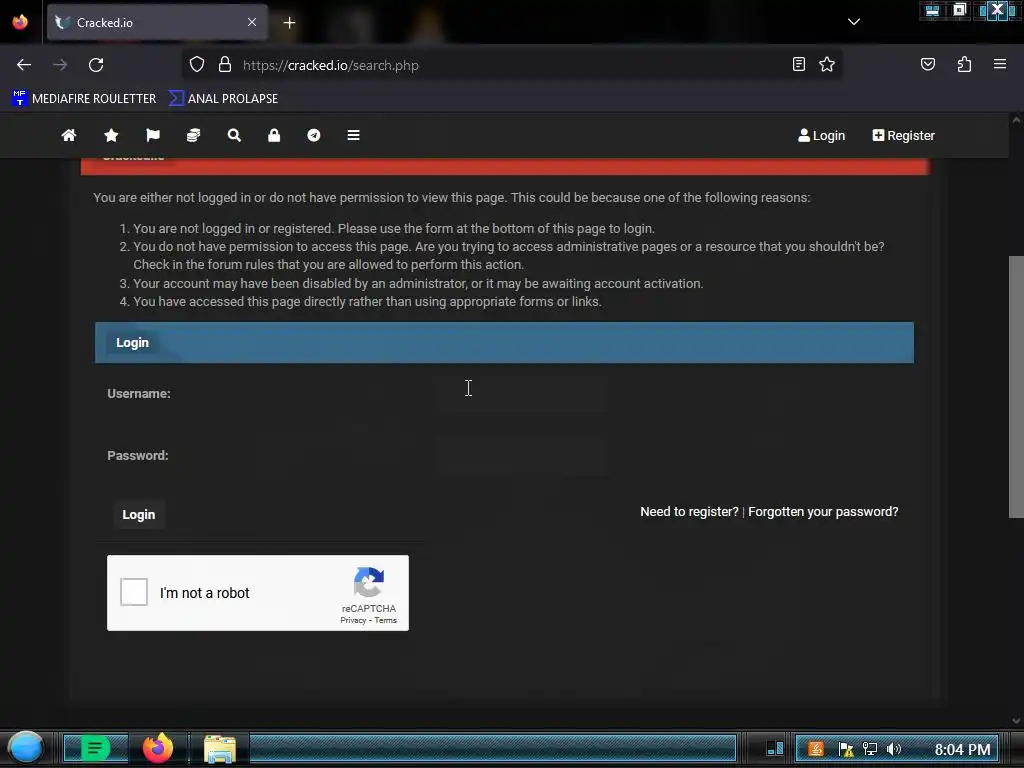Viewport: 1024px width, 768px height.
Task: Select the cracked.io address bar URL
Action: point(330,65)
